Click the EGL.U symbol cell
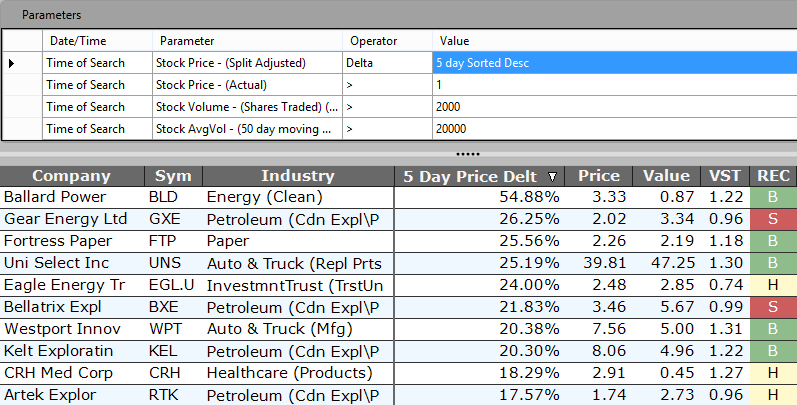Viewport: 797px width, 405px height. click(171, 285)
